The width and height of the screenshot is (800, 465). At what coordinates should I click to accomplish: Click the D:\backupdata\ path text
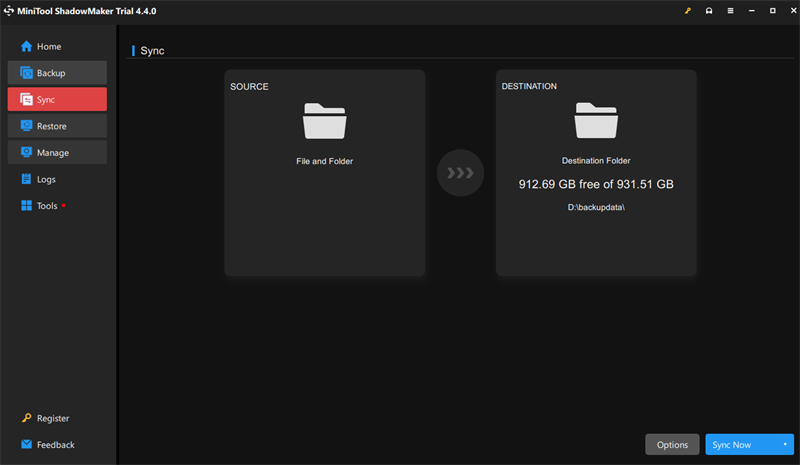point(596,207)
